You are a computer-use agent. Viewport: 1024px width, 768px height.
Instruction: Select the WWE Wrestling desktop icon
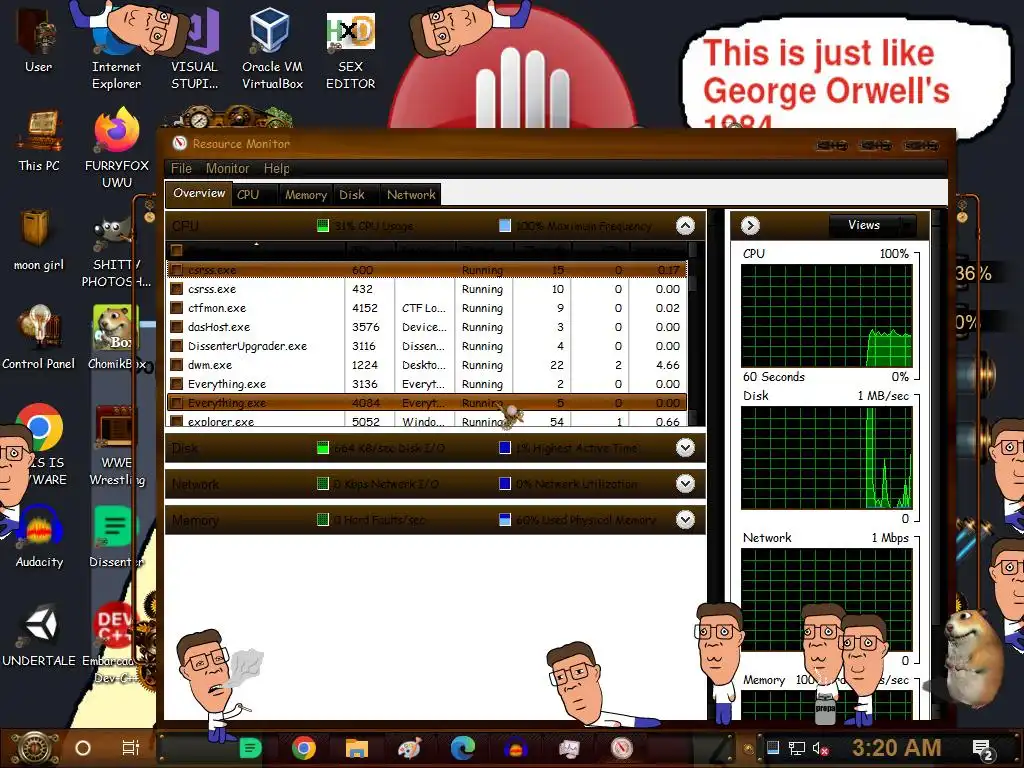[x=117, y=444]
